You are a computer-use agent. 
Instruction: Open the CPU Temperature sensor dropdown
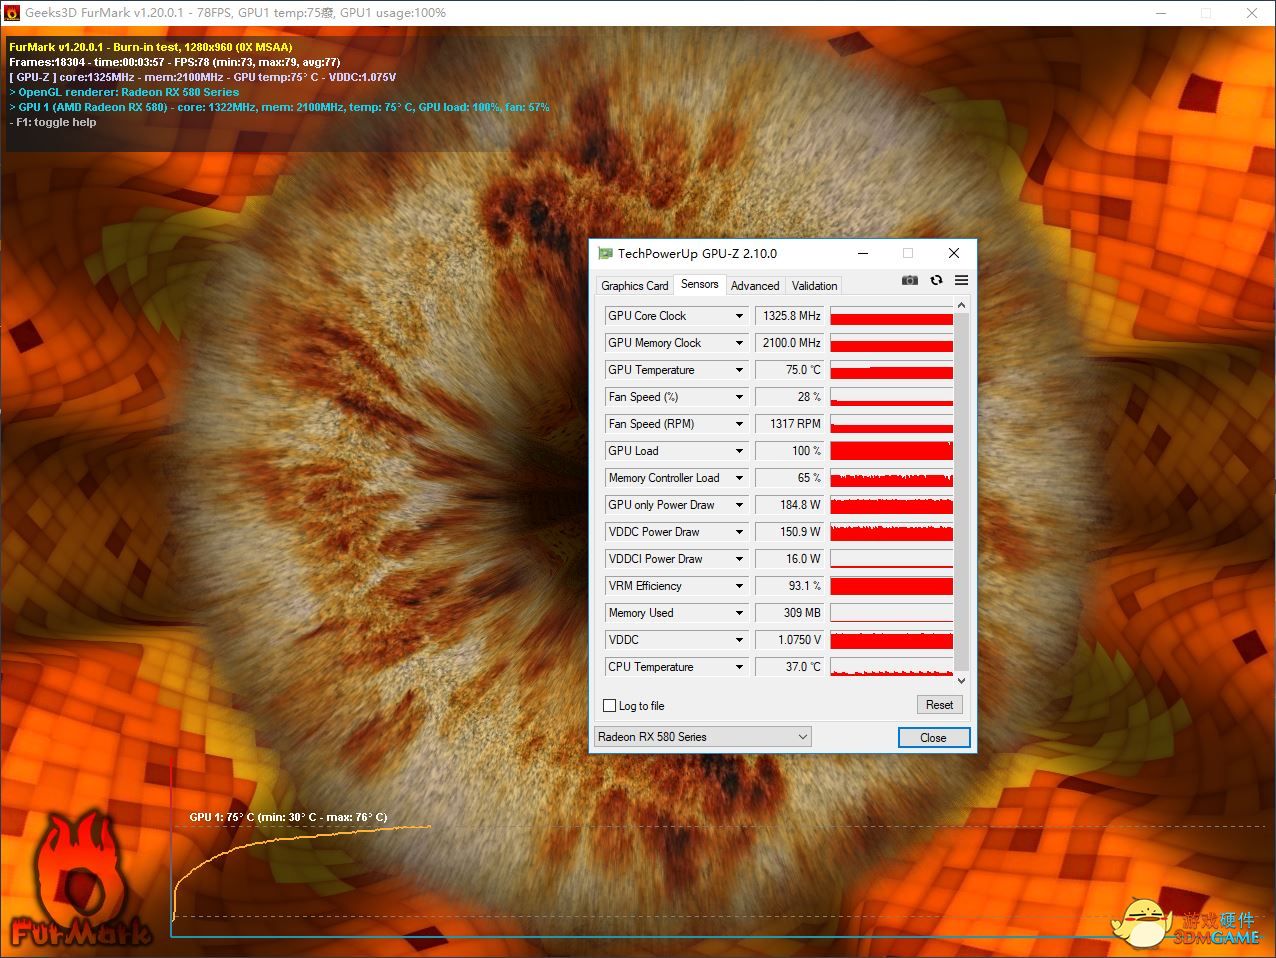tap(739, 667)
